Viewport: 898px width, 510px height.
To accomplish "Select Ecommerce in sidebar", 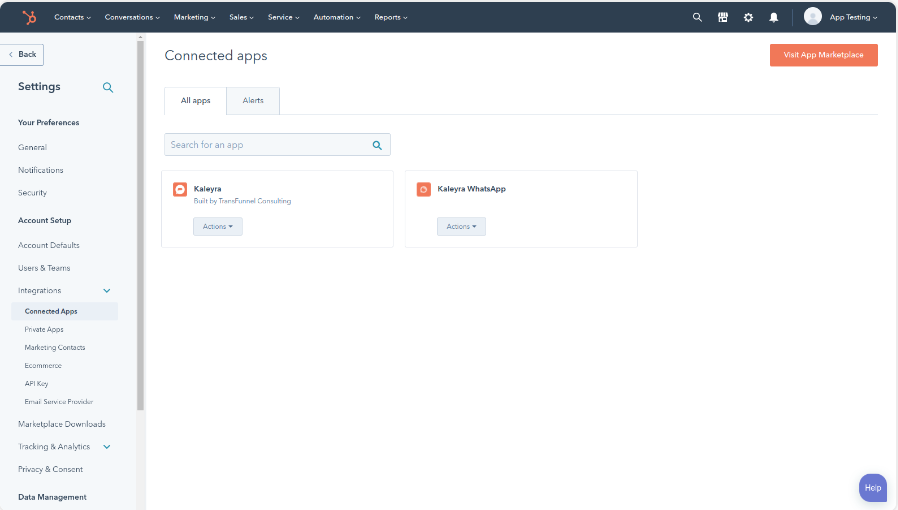I will (x=43, y=366).
